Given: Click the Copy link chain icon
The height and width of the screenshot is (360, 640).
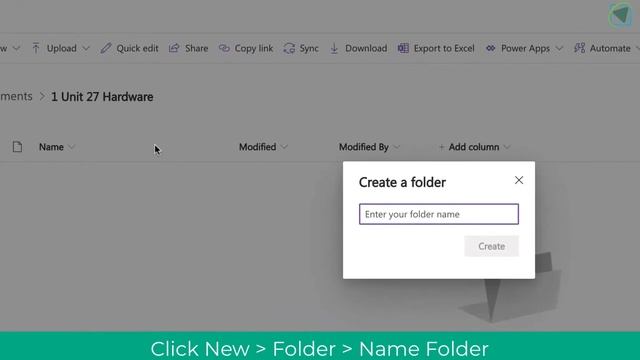Looking at the screenshot, I should (224, 48).
